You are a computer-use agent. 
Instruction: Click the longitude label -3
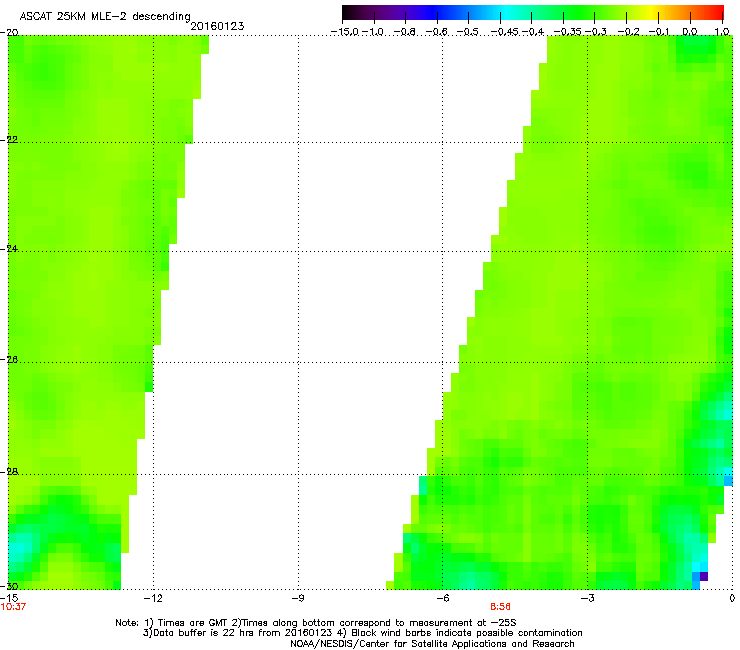587,599
